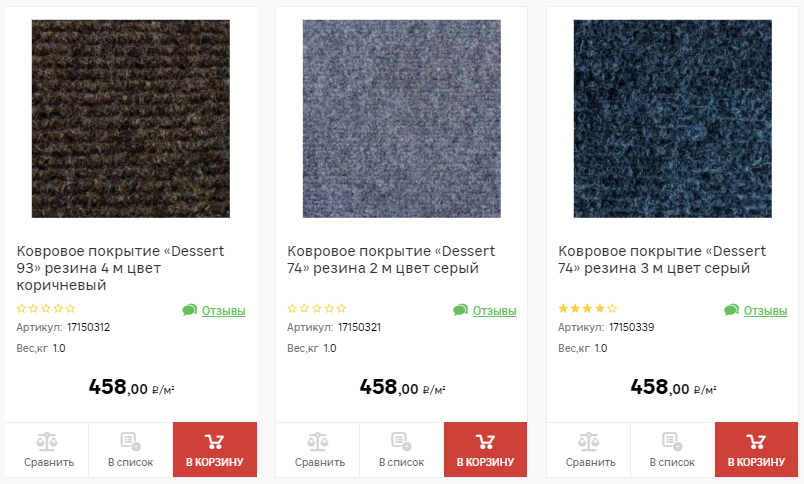Image resolution: width=804 pixels, height=484 pixels.
Task: Click star rating of Dessert 74 3 m carpet
Action: click(588, 308)
